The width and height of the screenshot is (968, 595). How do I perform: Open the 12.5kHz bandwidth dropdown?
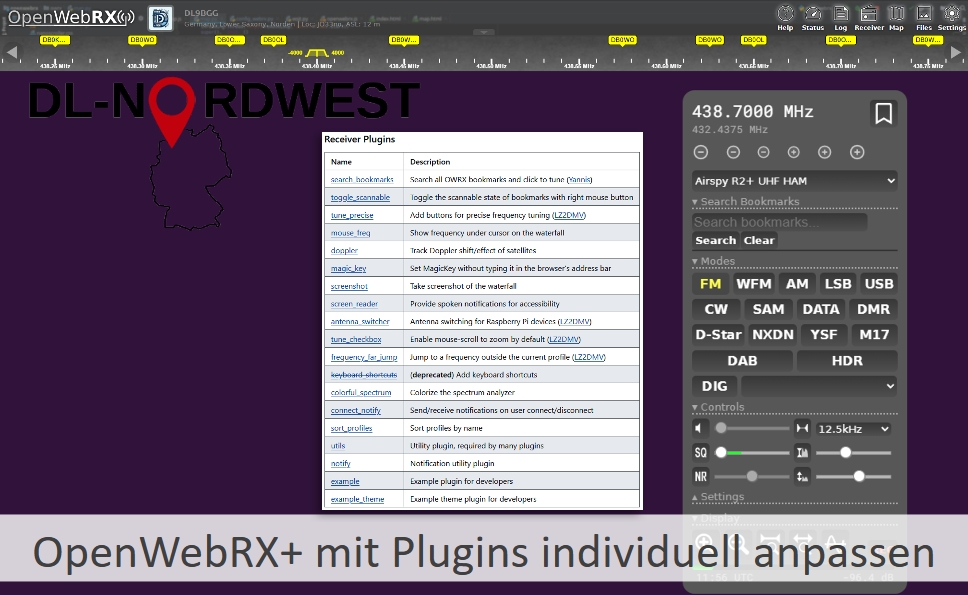pos(851,428)
